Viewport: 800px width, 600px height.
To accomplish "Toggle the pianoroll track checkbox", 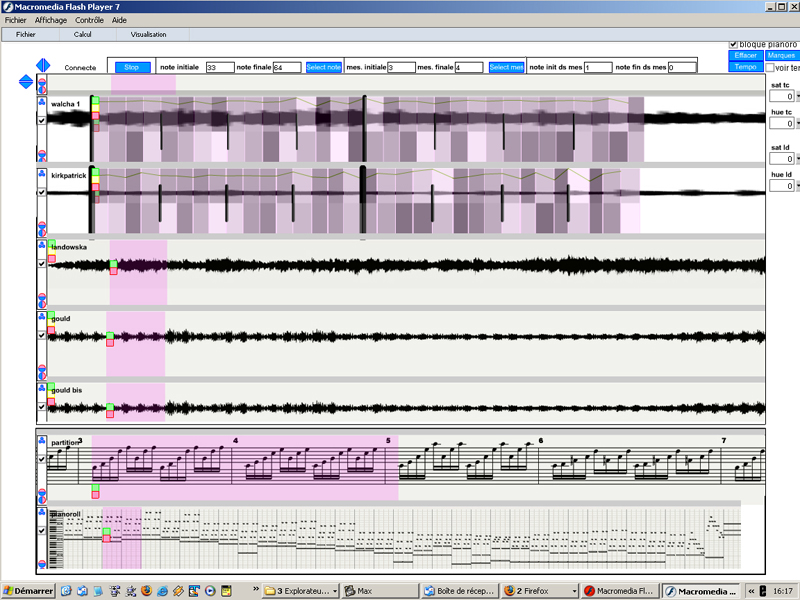I will (x=42, y=531).
